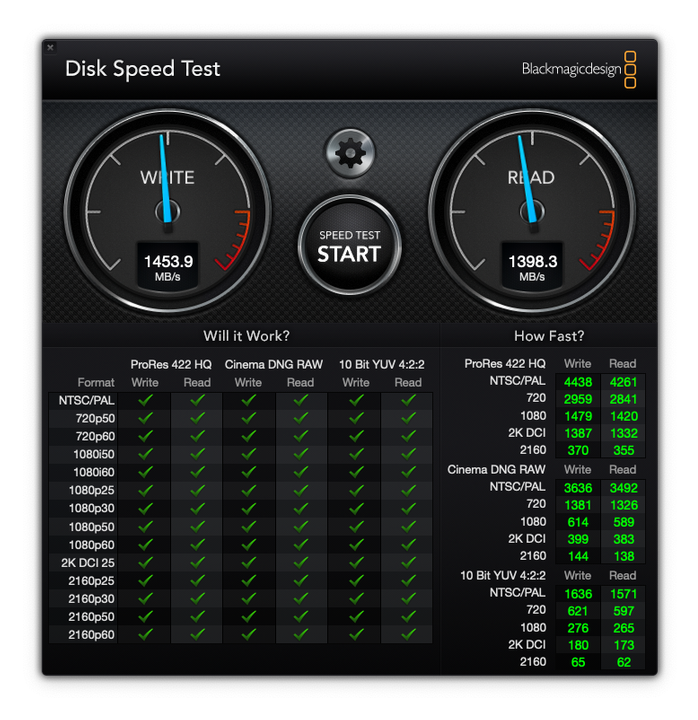Click Cinema DNG RAW Read checkmark for 1080p30
The image size is (698, 720).
click(x=301, y=508)
